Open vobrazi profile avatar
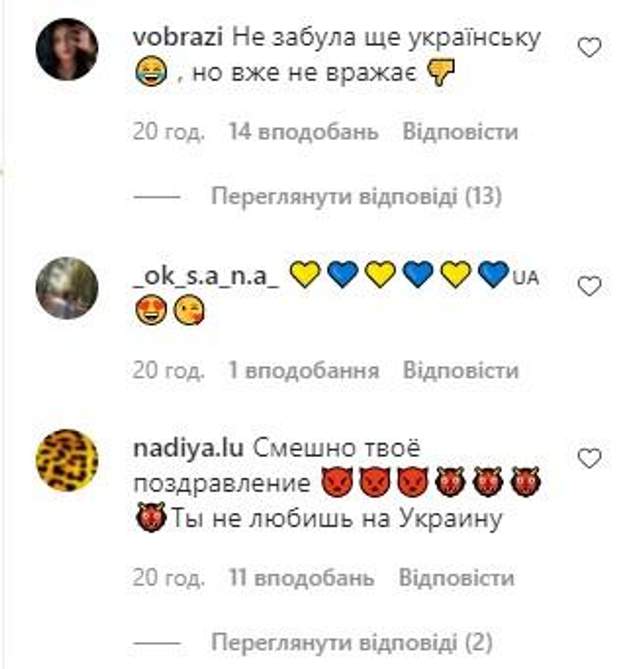The width and height of the screenshot is (640, 669). coord(67,49)
